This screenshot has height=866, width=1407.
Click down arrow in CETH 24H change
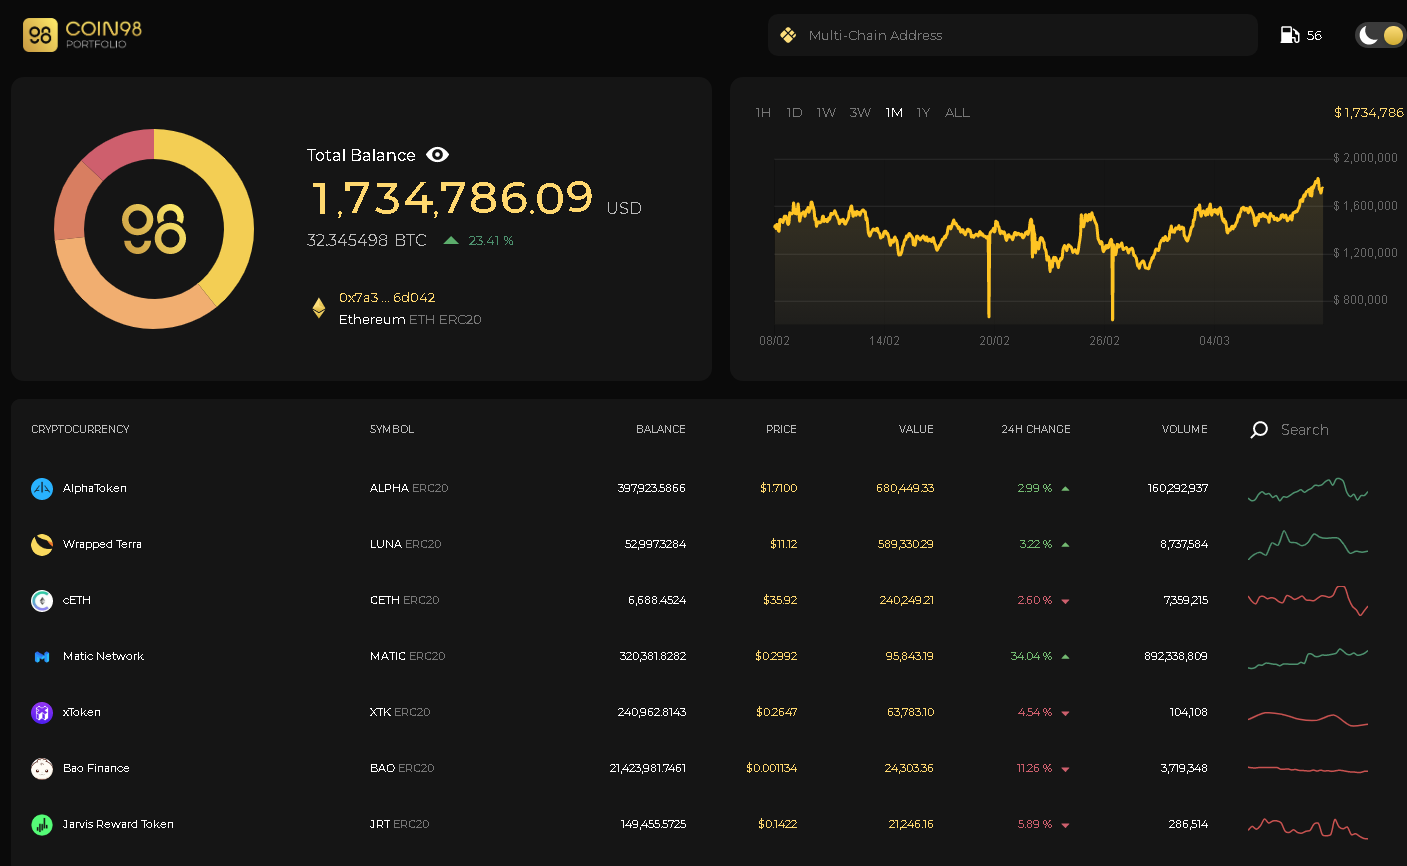coord(1065,601)
